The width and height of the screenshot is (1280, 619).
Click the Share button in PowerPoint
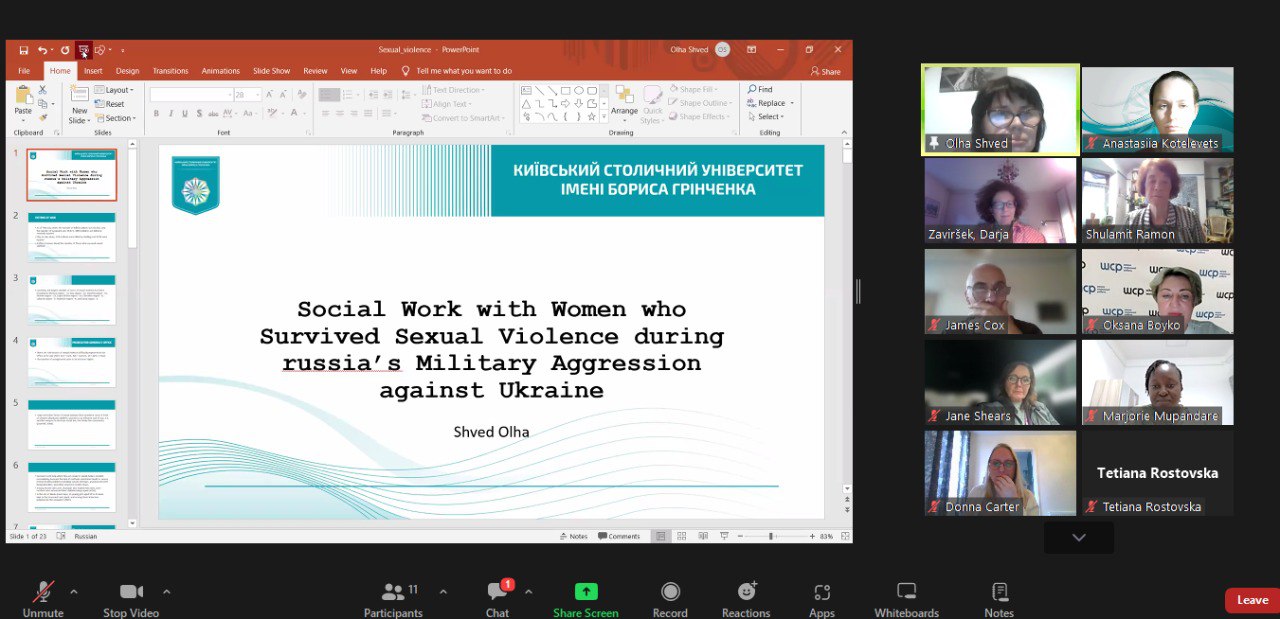[x=826, y=71]
